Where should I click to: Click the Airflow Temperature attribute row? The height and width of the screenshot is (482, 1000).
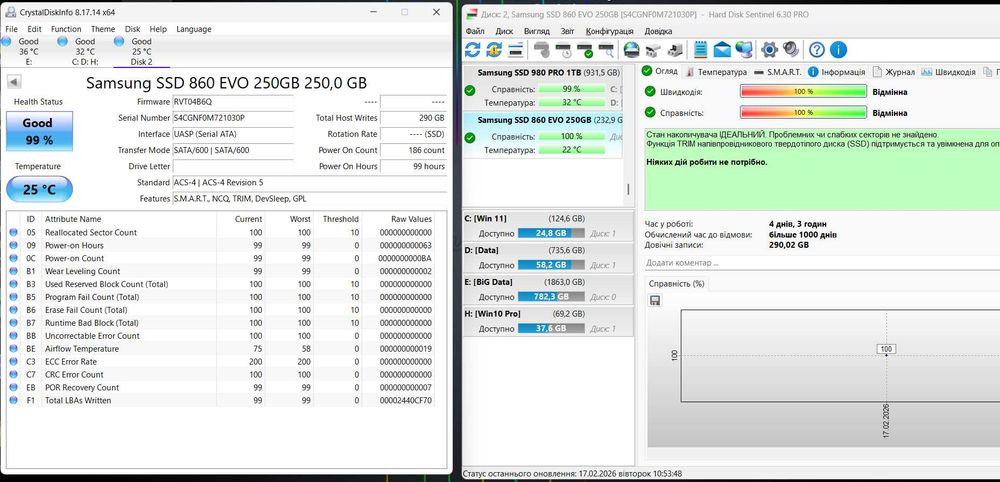coord(221,349)
